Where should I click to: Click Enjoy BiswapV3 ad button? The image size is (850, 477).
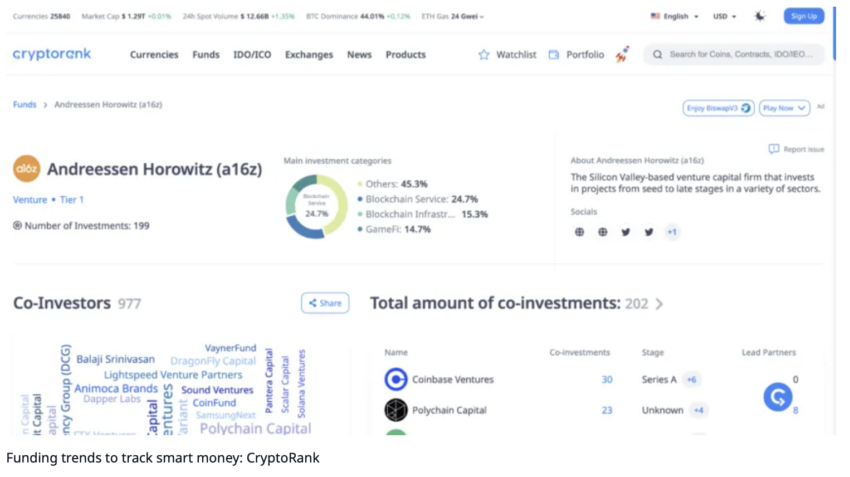pos(718,108)
